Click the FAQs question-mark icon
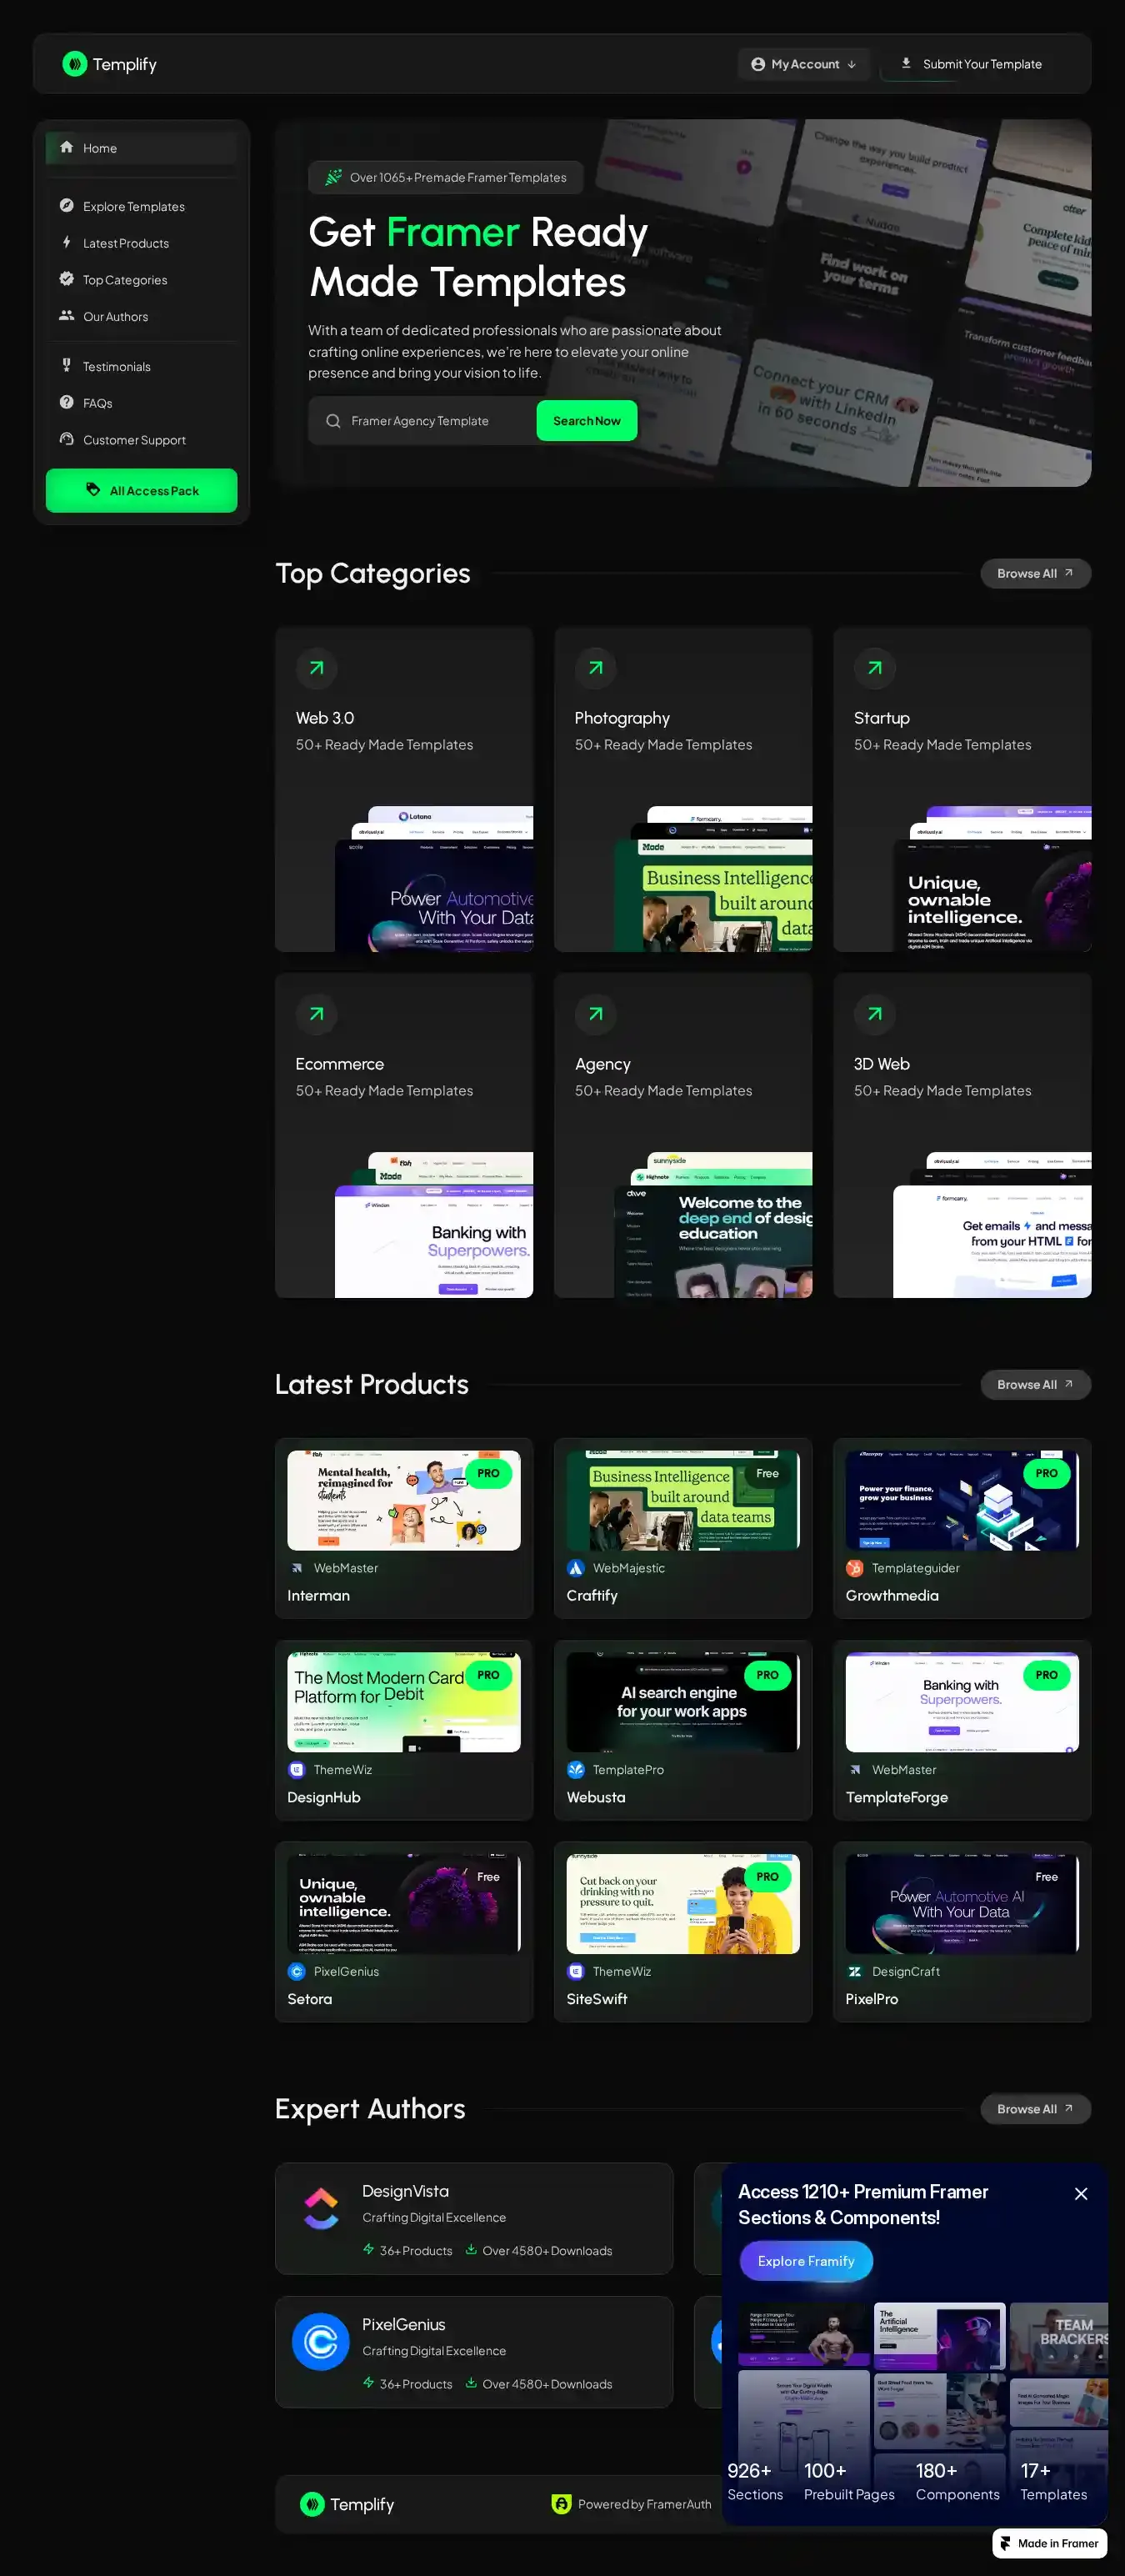 [66, 402]
